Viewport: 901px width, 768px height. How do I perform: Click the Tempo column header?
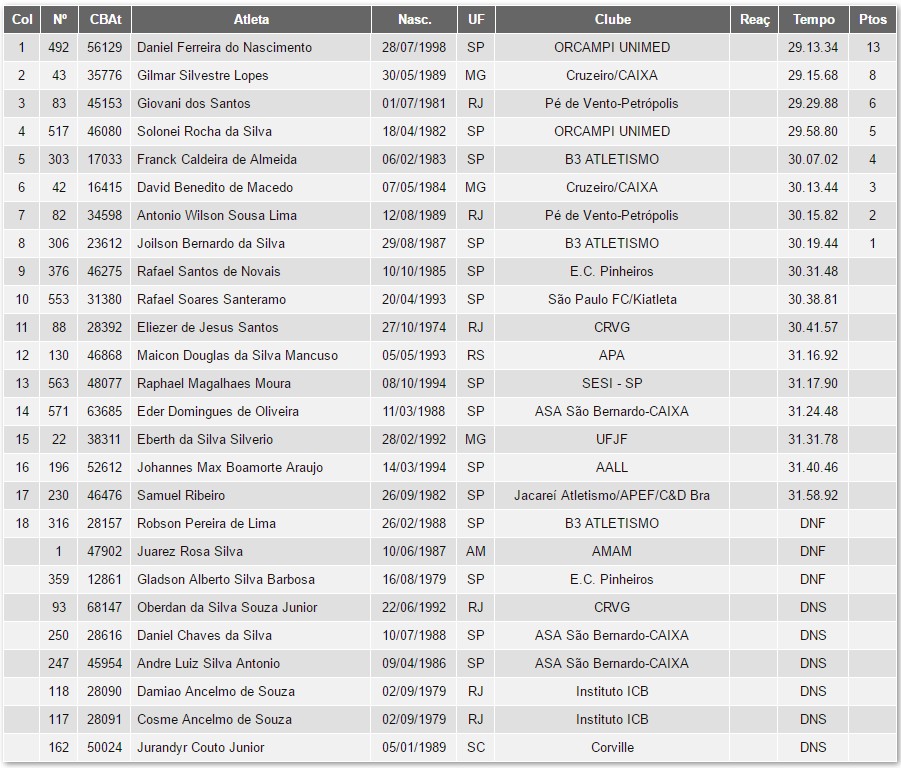[x=813, y=19]
